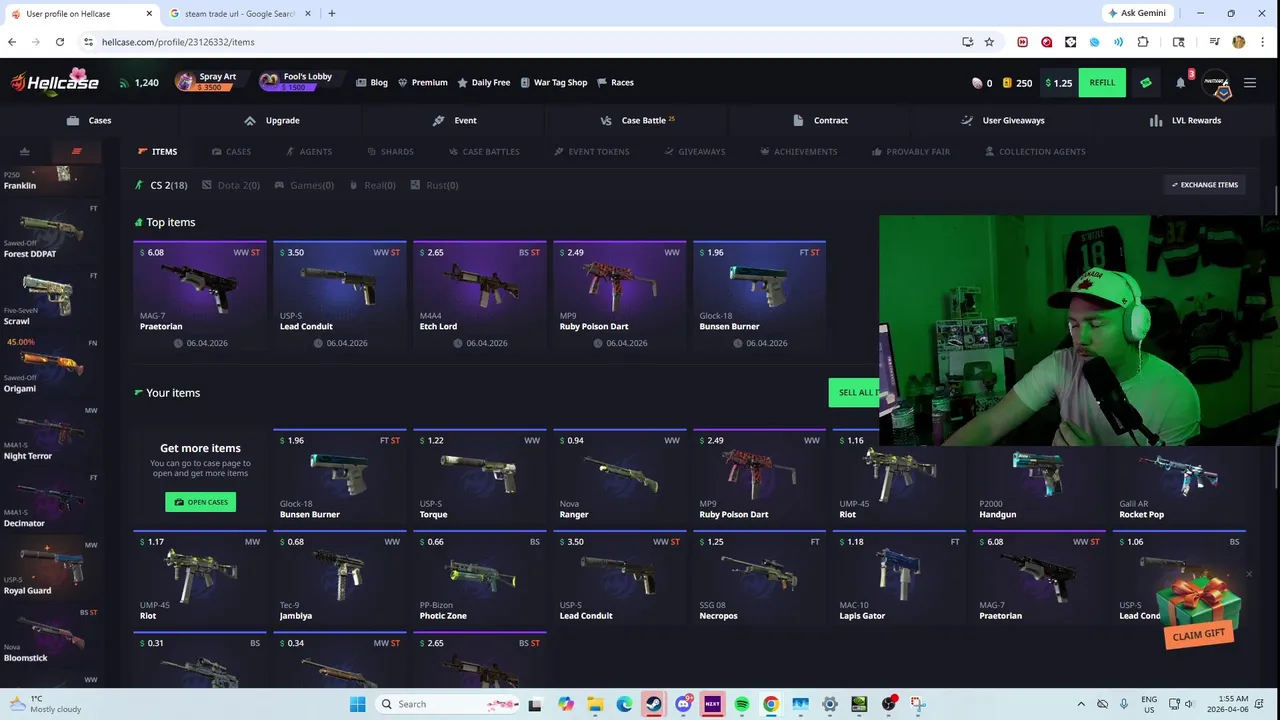Select the Rust(0) game filter
This screenshot has height=720, width=1280.
pyautogui.click(x=435, y=185)
